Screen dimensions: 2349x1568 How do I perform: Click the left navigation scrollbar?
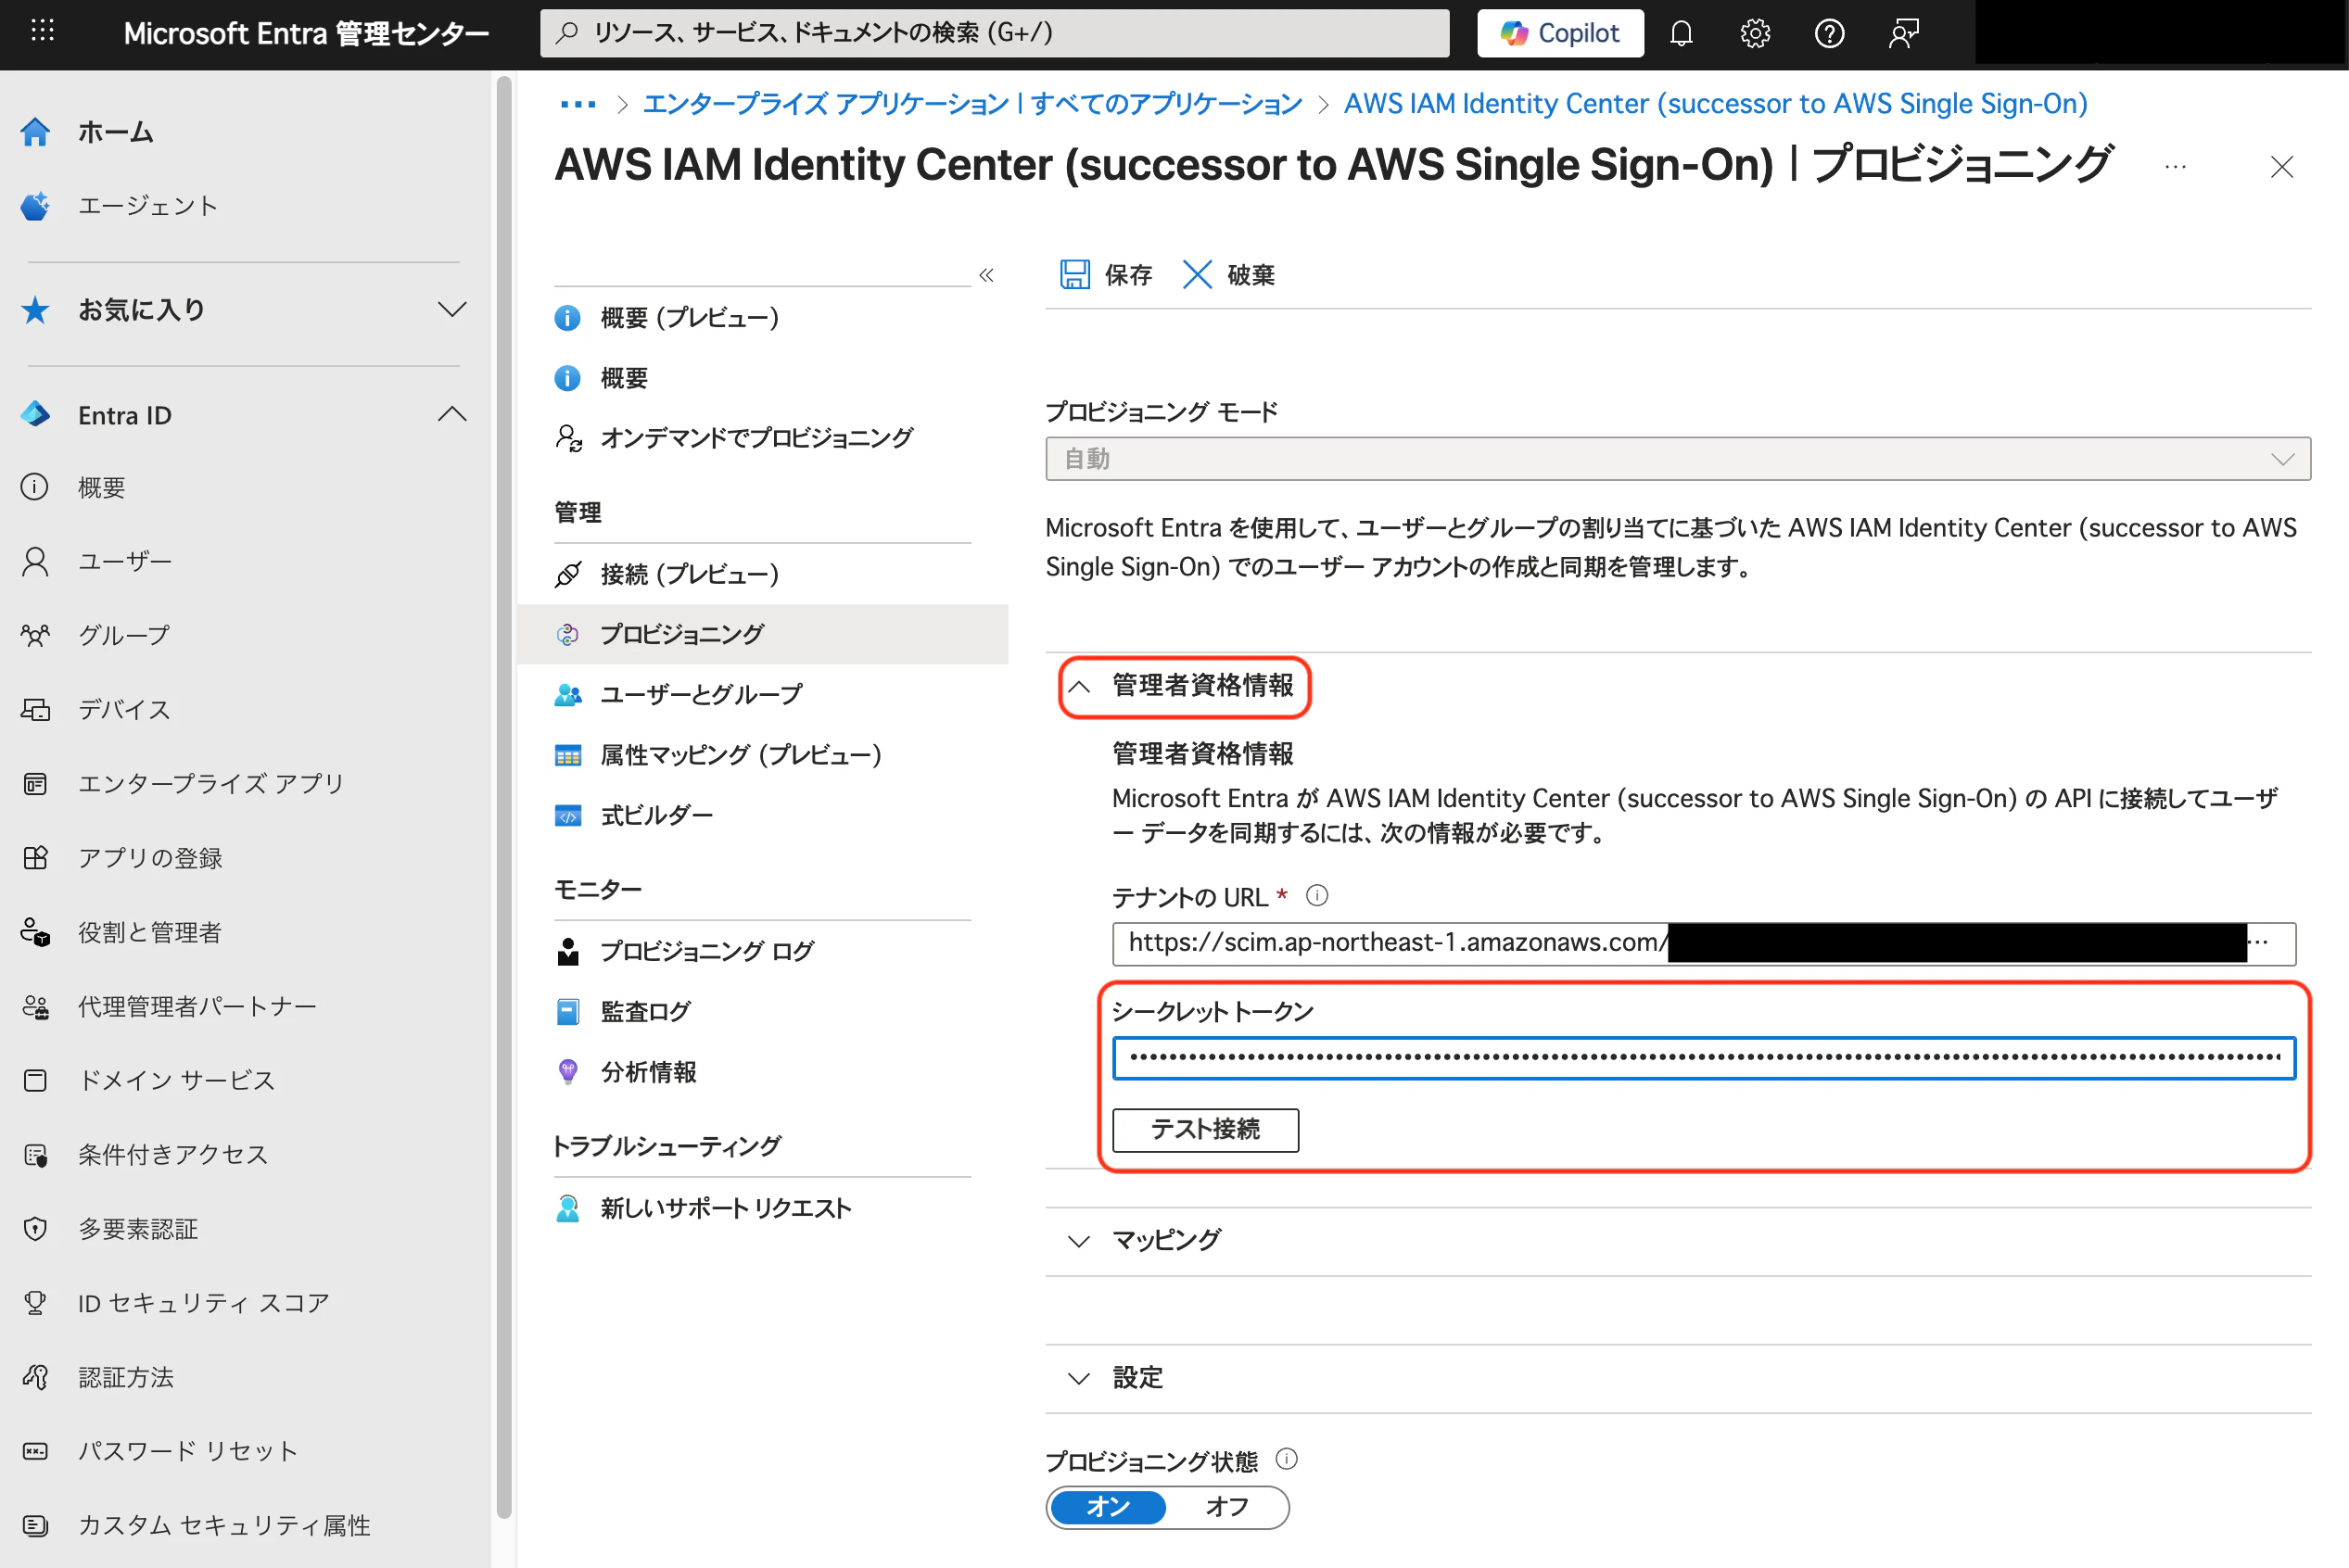pyautogui.click(x=504, y=796)
